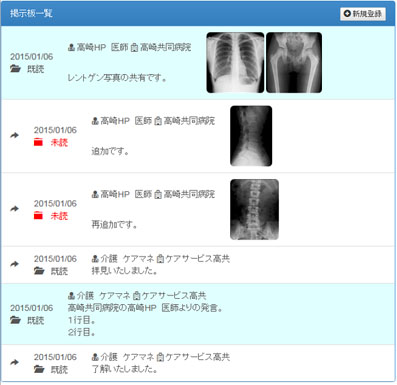Click the user icon in 追加です post
The height and width of the screenshot is (385, 397).
pos(95,121)
